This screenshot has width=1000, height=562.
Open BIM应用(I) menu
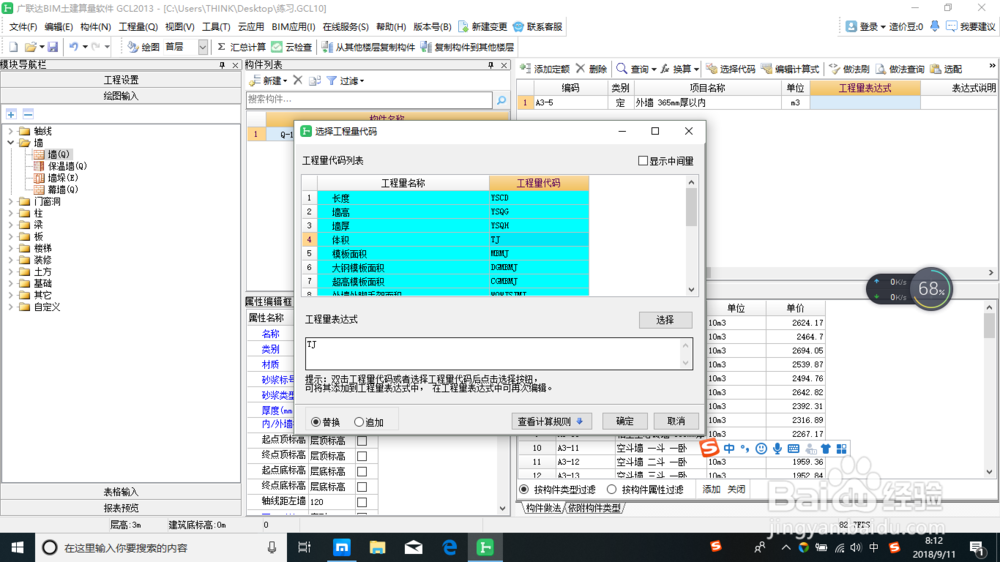point(293,27)
